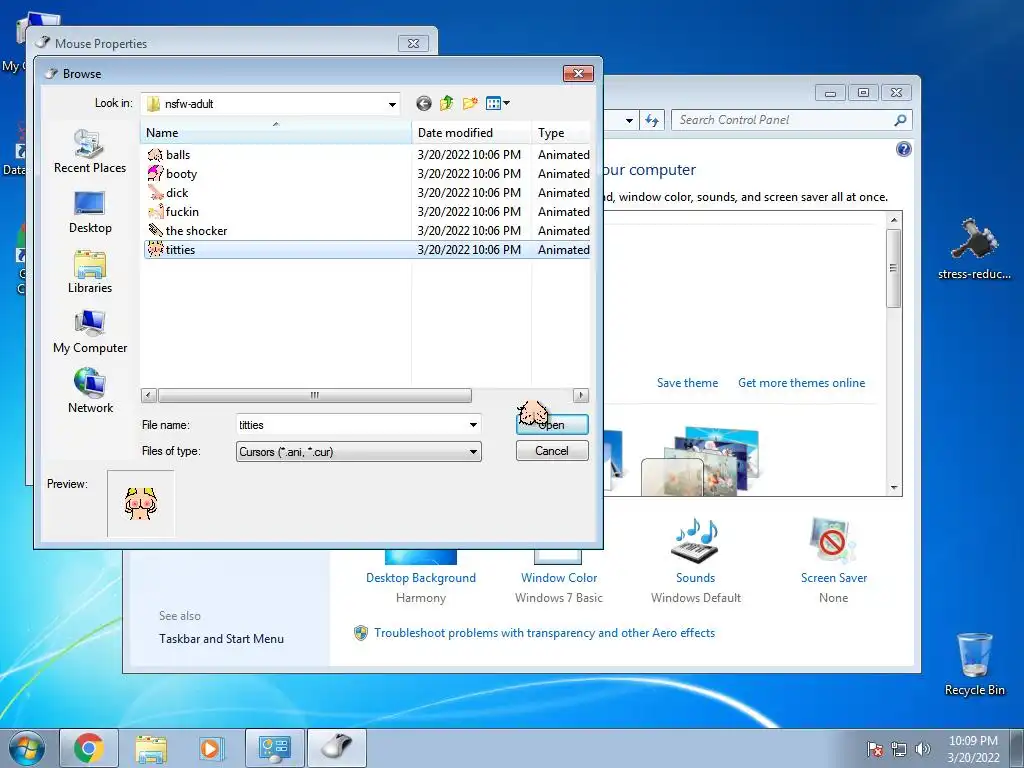
Task: Click the volume icon in system tray
Action: point(923,749)
